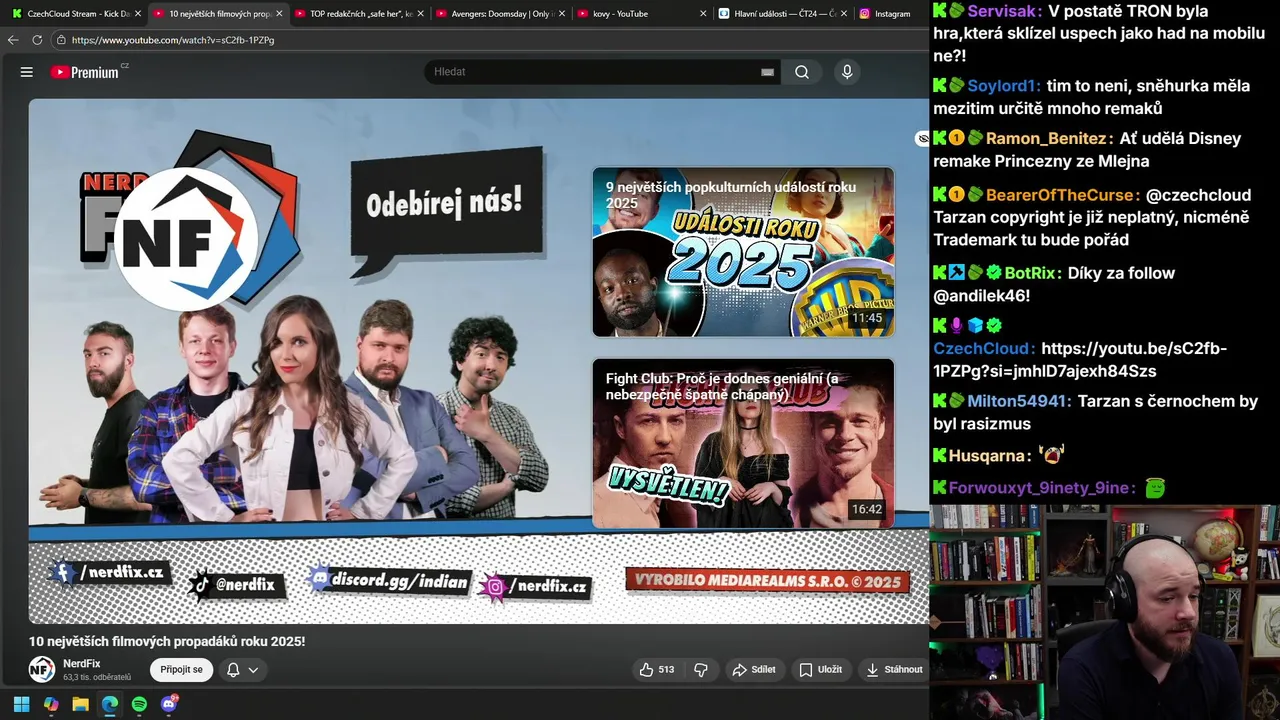Click the NerdFix channel avatar below the video
1280x720 pixels.
point(42,669)
